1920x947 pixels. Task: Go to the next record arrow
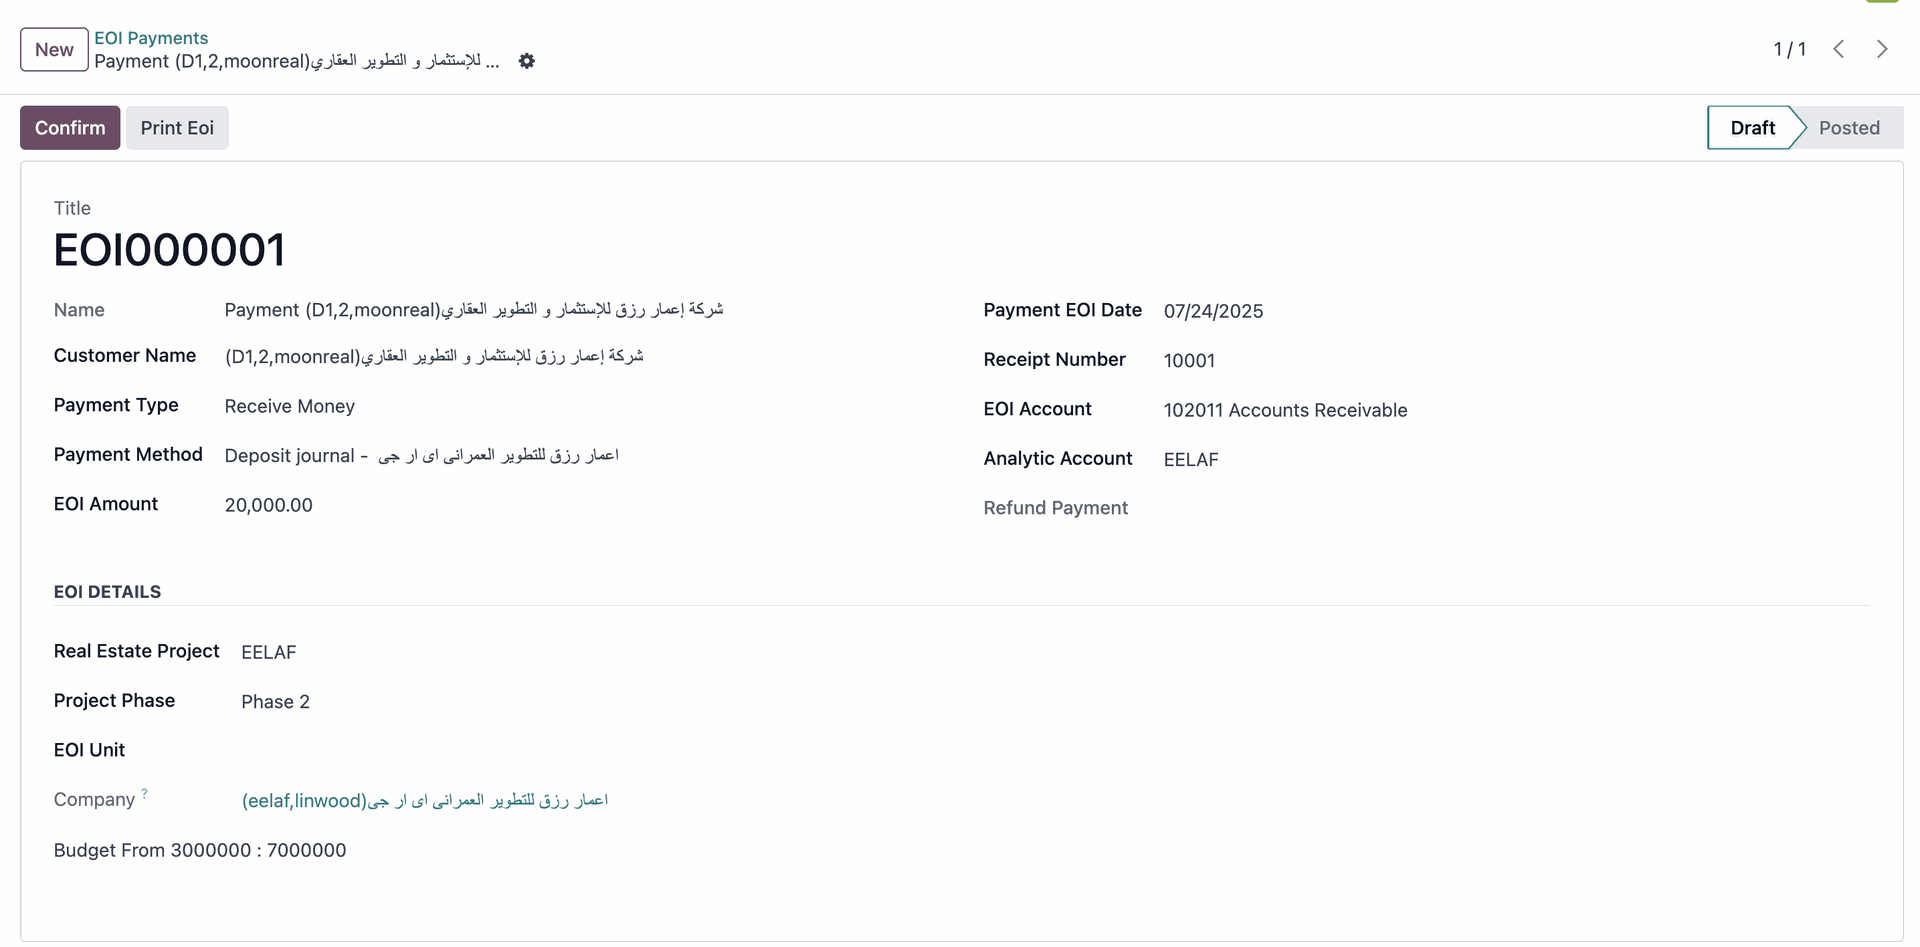coord(1882,49)
